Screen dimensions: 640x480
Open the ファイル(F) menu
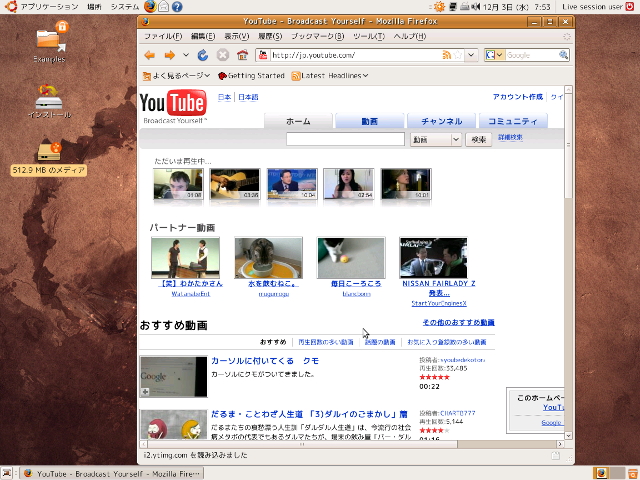pos(163,36)
